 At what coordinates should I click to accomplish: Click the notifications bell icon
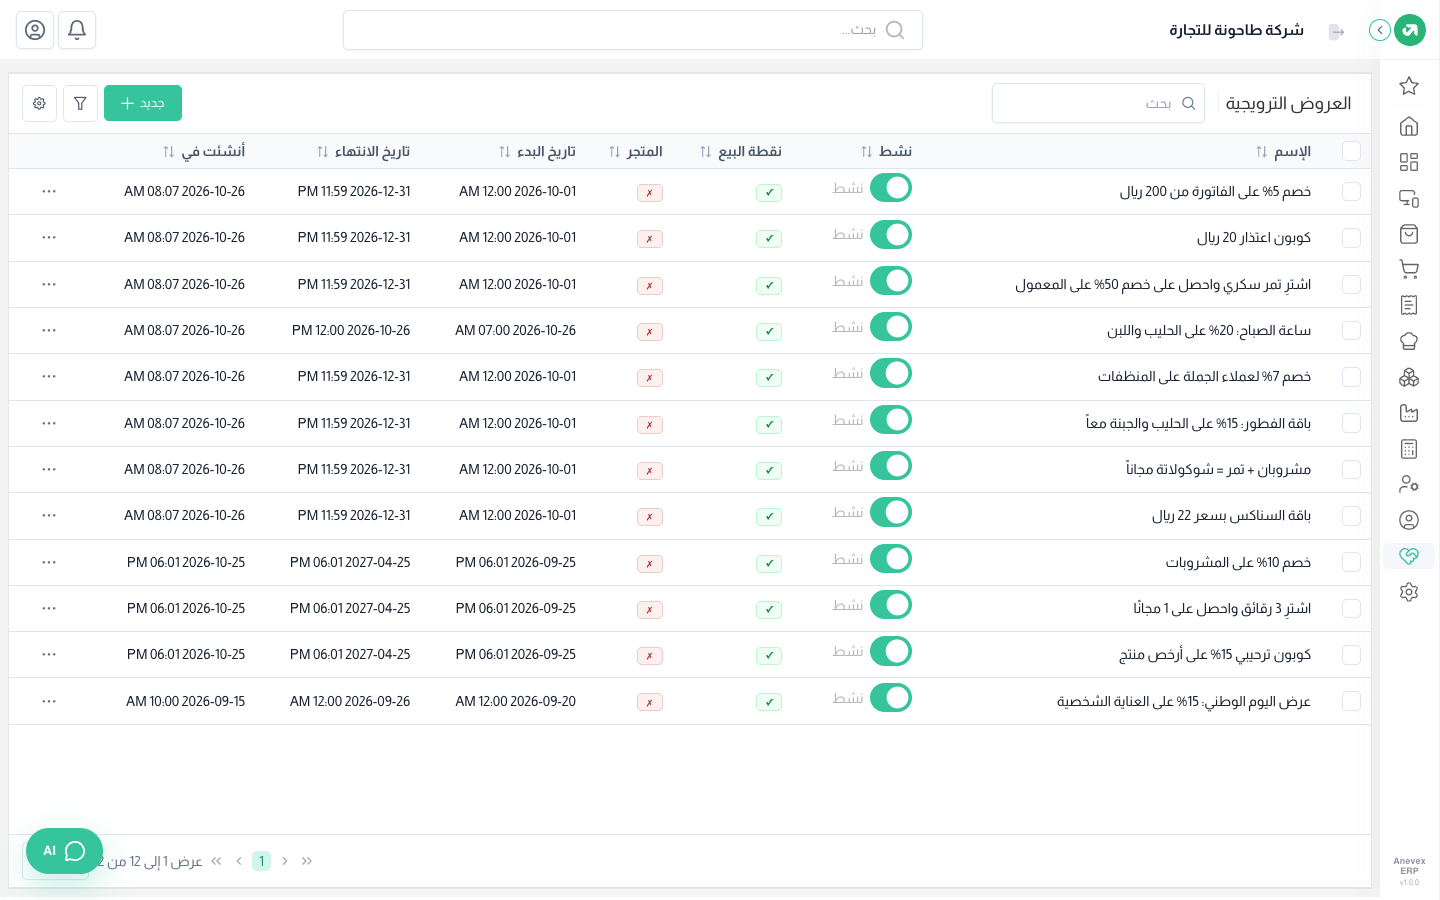(x=77, y=30)
